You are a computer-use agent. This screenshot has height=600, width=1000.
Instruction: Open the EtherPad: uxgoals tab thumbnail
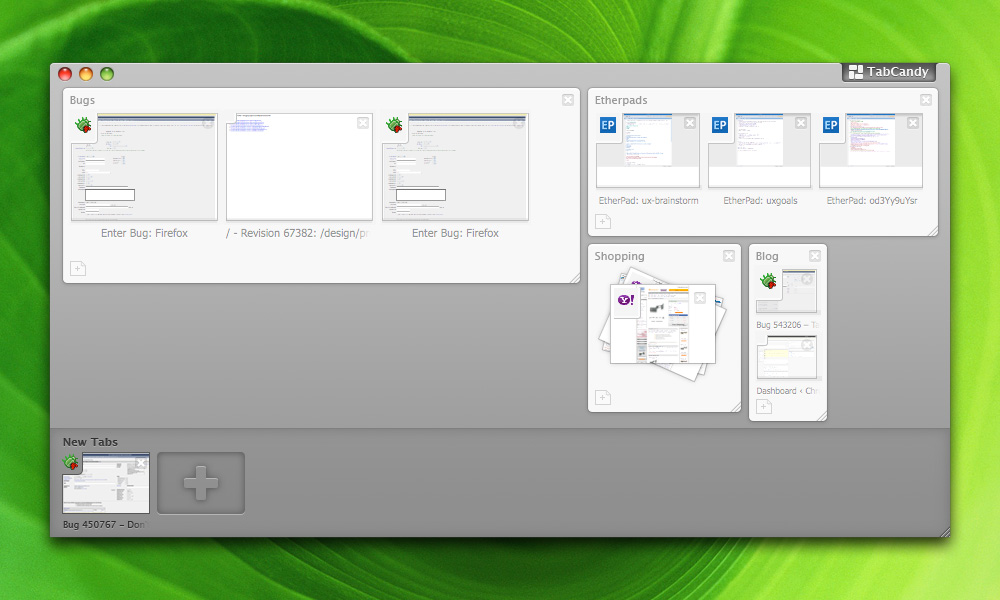coord(759,151)
